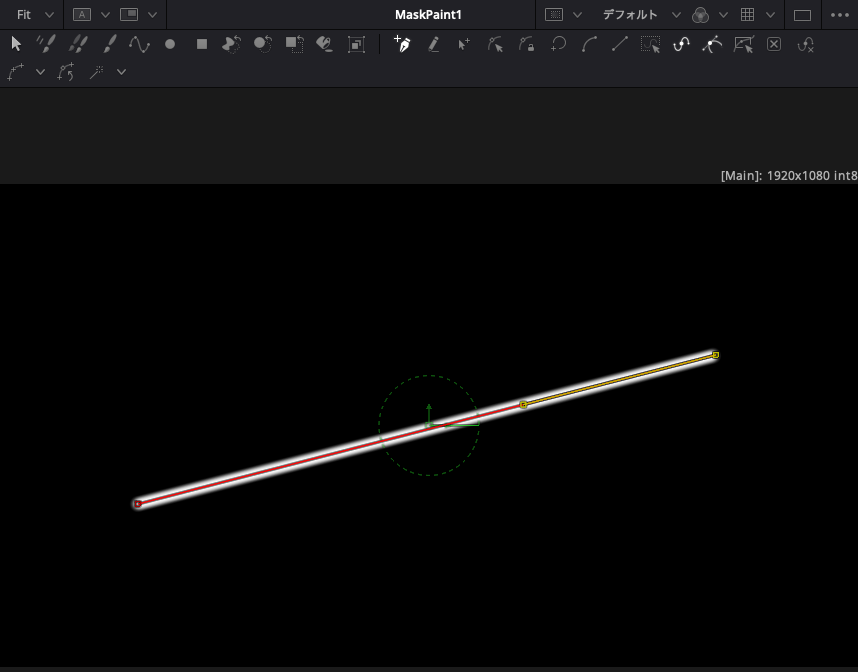The height and width of the screenshot is (672, 858).
Task: Expand the grid guide options chevron
Action: click(770, 15)
